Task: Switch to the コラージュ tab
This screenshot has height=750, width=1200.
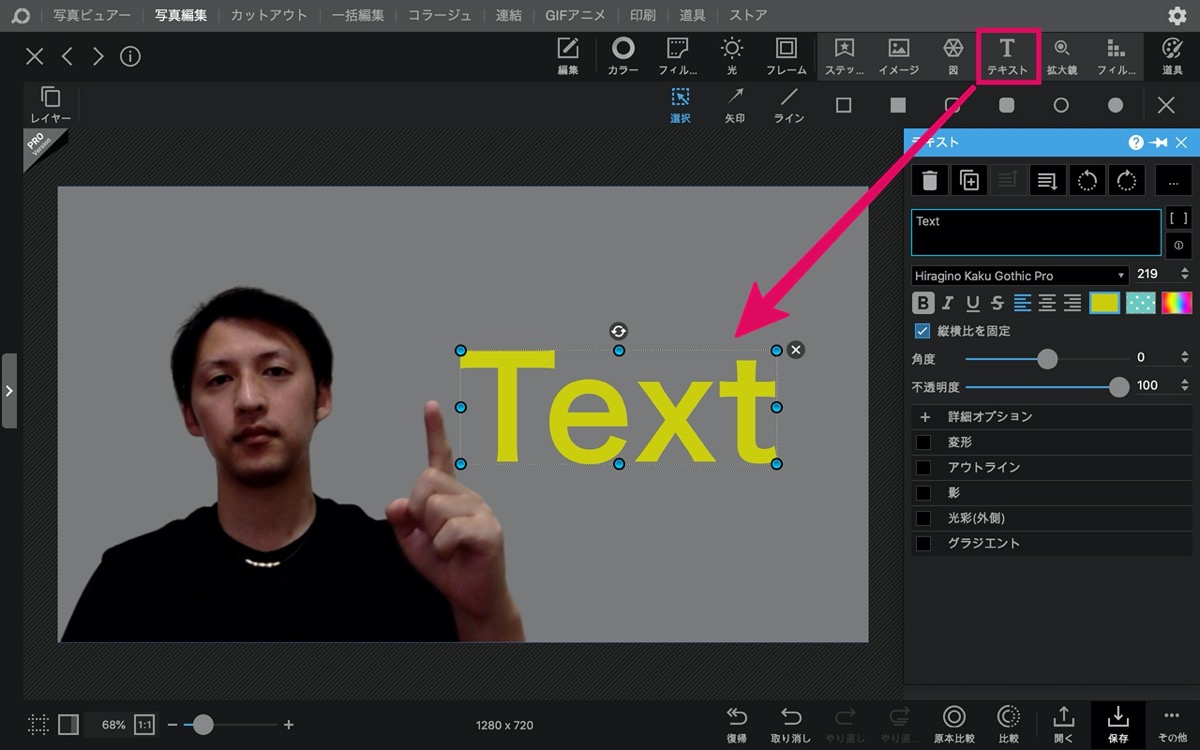Action: coord(440,15)
